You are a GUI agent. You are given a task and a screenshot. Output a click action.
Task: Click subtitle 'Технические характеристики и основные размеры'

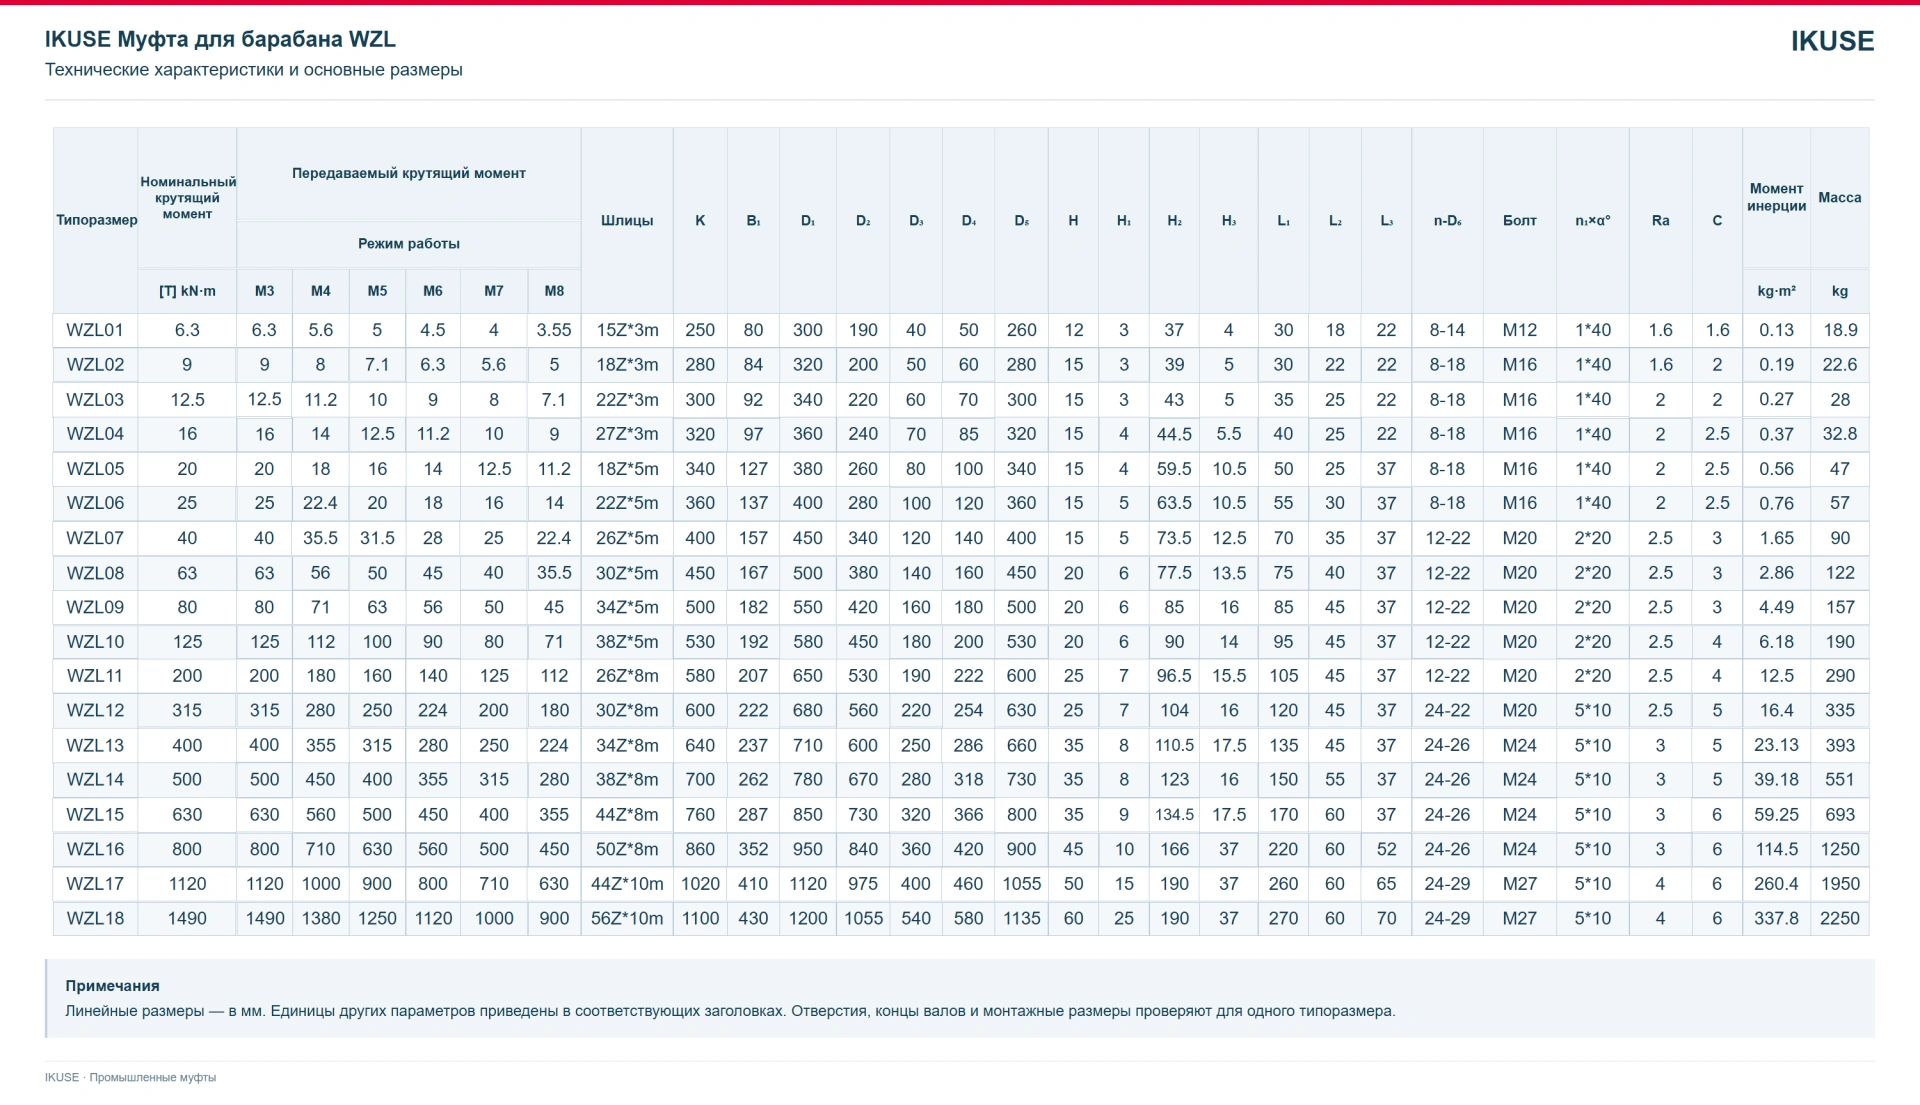pyautogui.click(x=253, y=70)
